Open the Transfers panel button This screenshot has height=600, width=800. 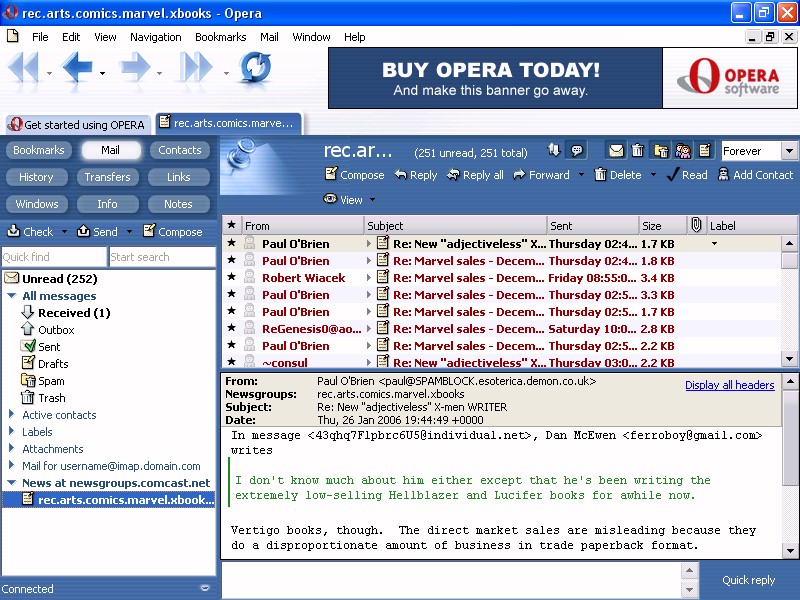click(107, 177)
